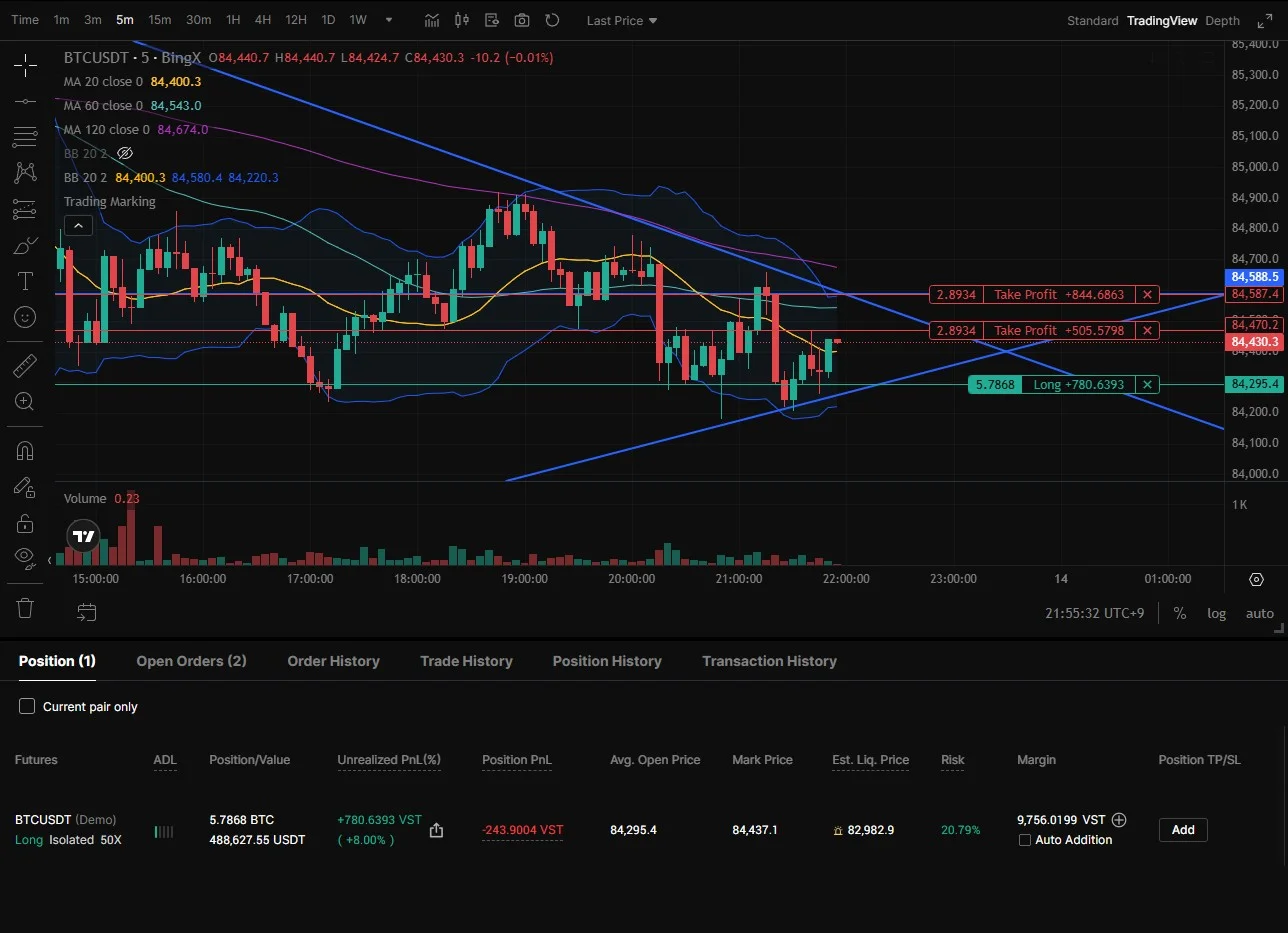
Task: Click the TradingView logo
Action: point(84,536)
